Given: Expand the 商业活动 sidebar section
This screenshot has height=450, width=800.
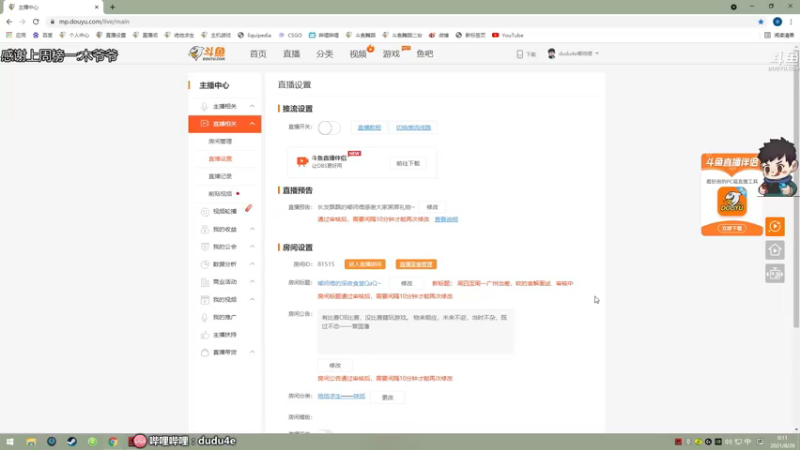Looking at the screenshot, I should [x=252, y=282].
